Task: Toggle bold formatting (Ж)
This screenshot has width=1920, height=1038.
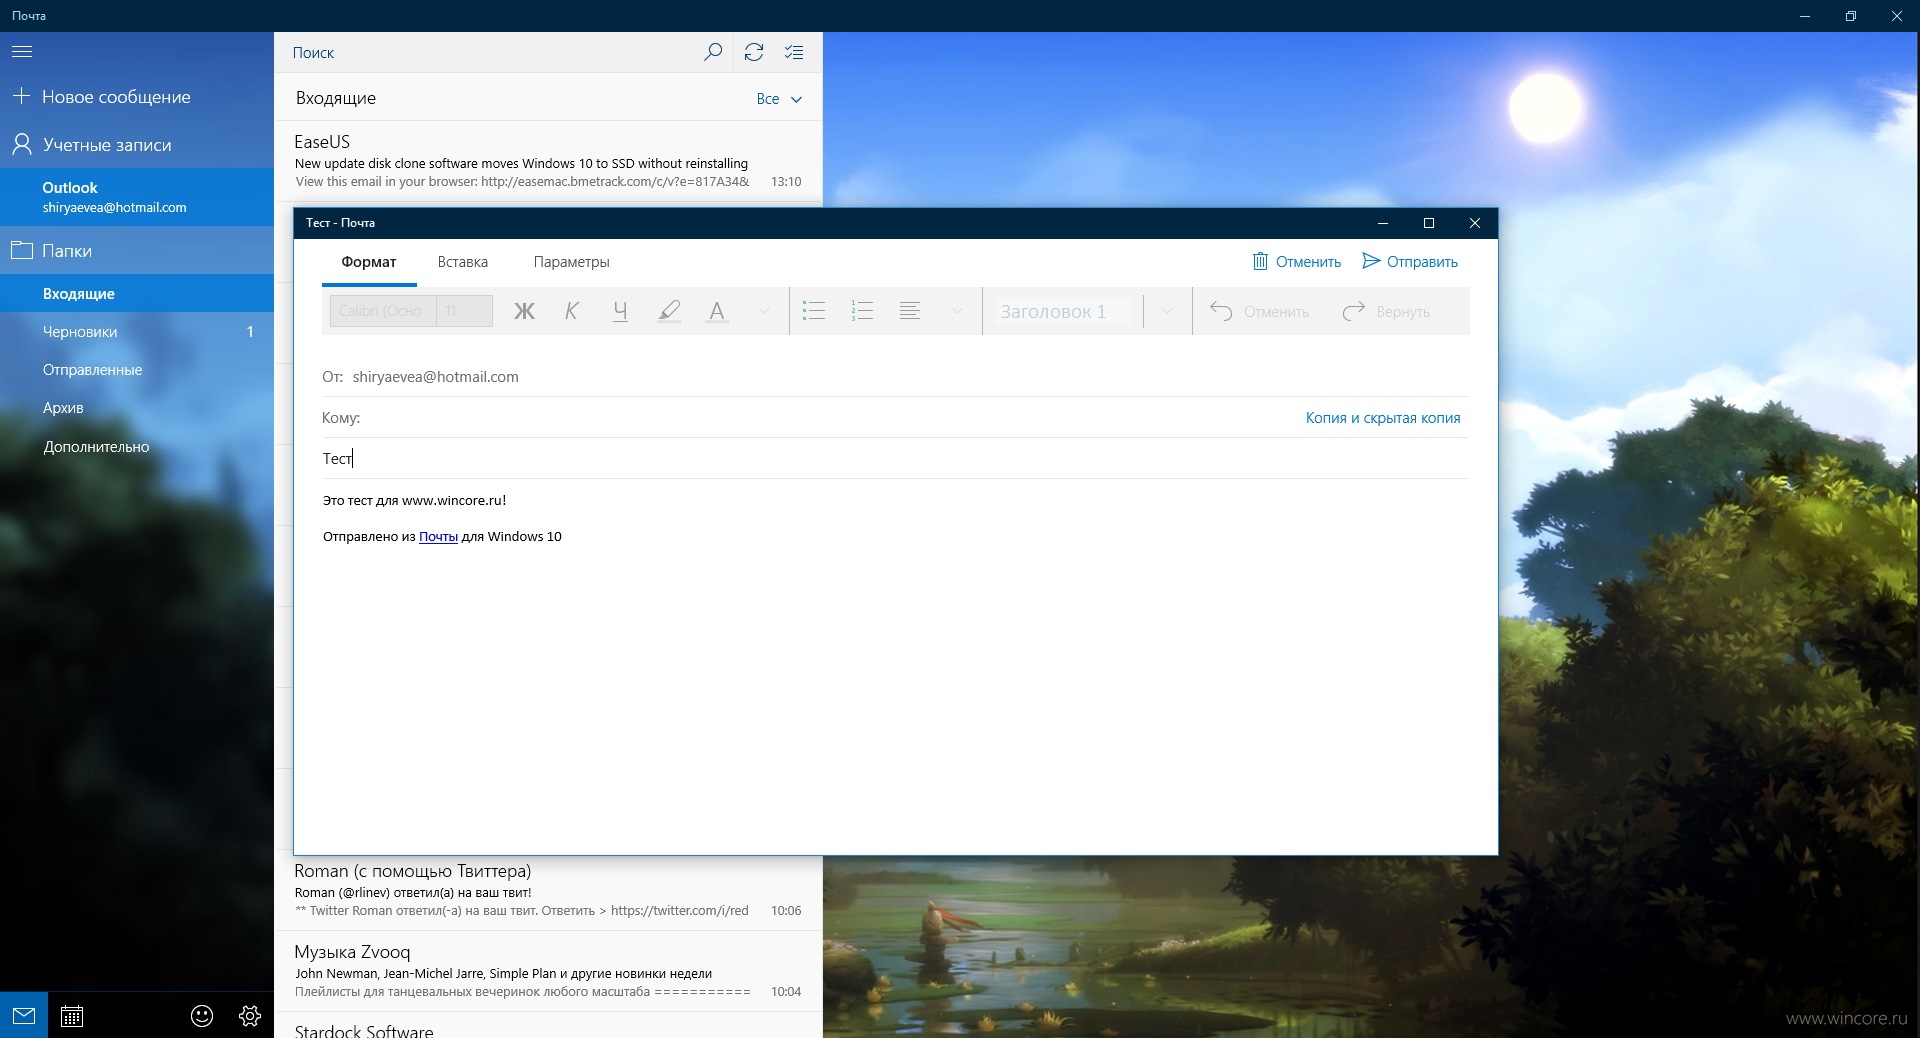Action: click(x=524, y=311)
